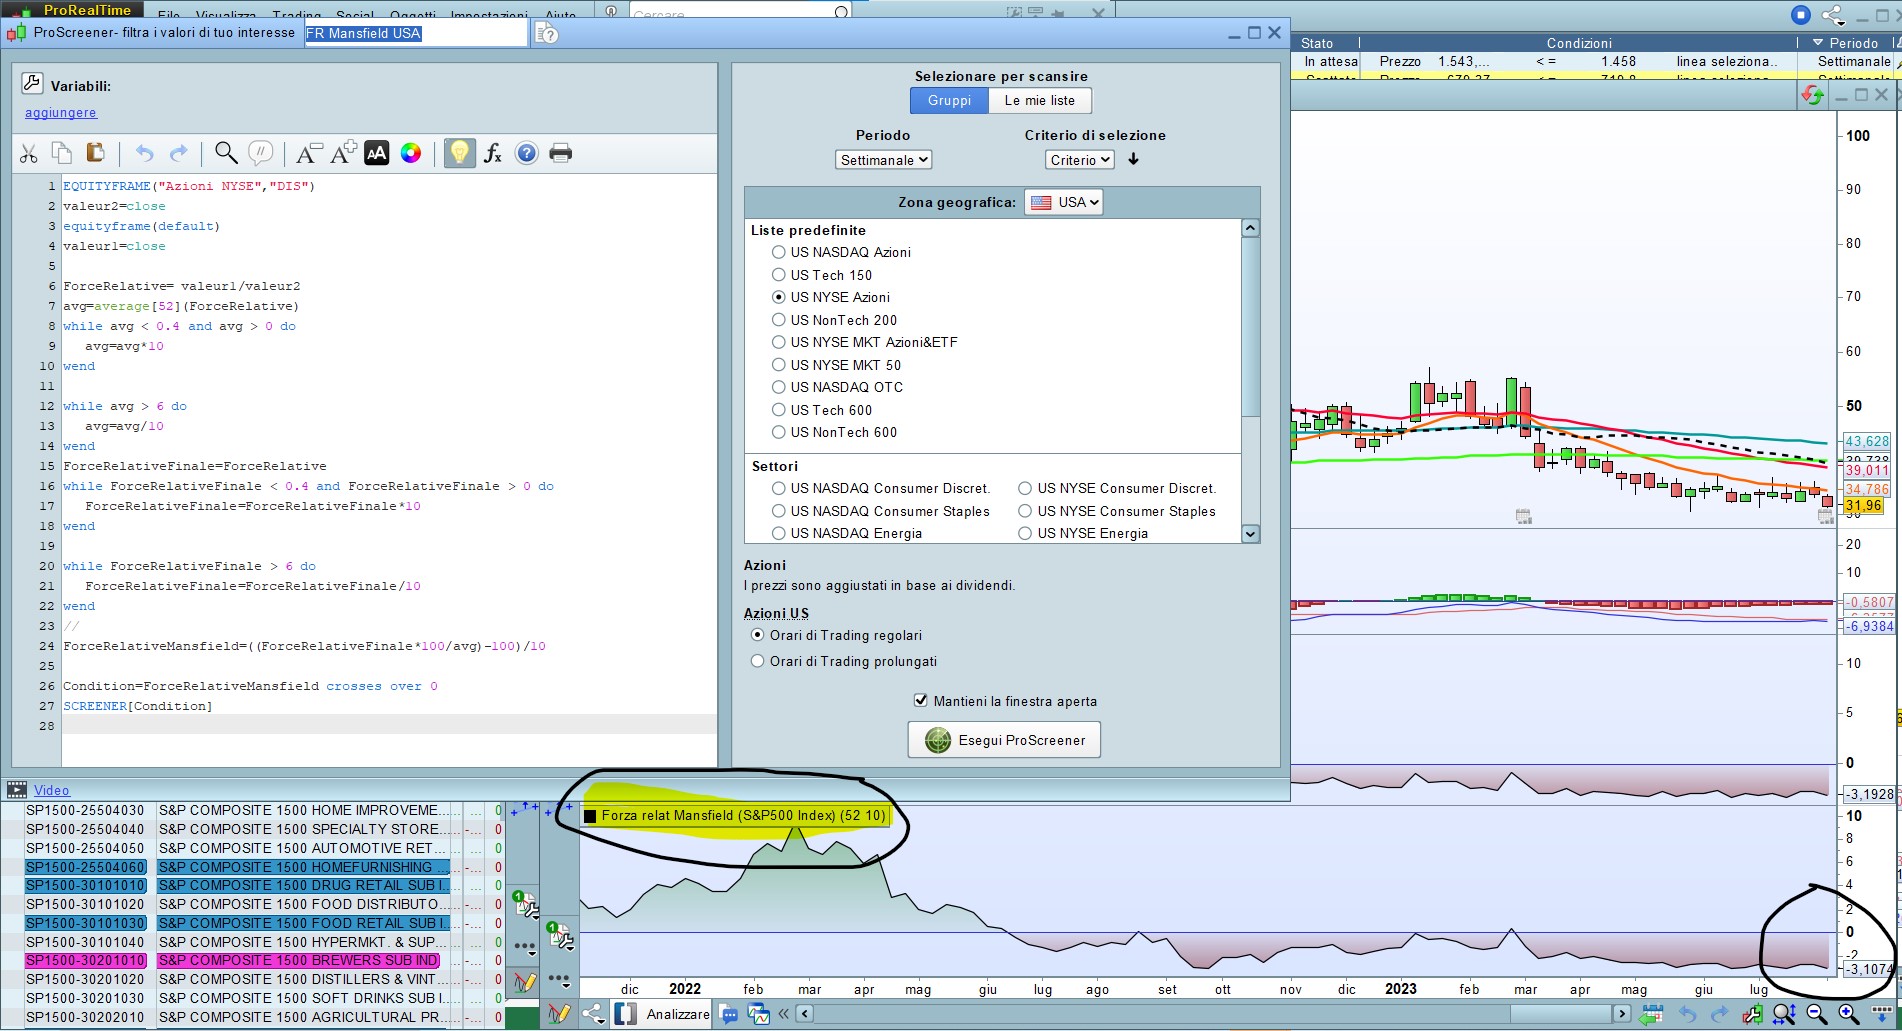Viewport: 1902px width, 1031px height.
Task: Open the color wheel picker
Action: click(410, 153)
